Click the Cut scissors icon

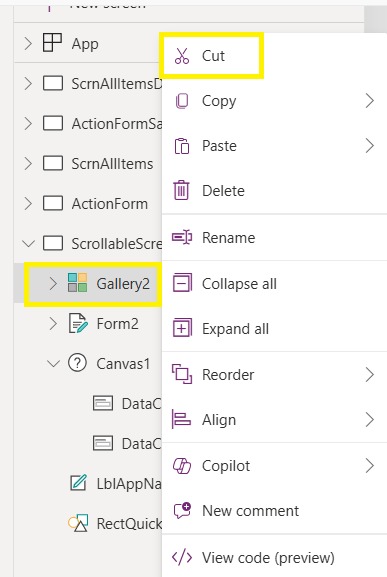click(x=182, y=56)
